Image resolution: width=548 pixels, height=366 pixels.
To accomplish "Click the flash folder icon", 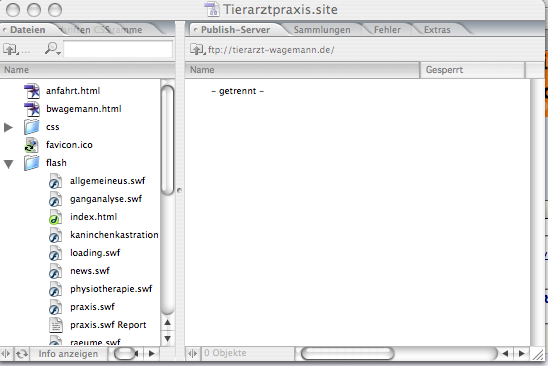I will (31, 163).
